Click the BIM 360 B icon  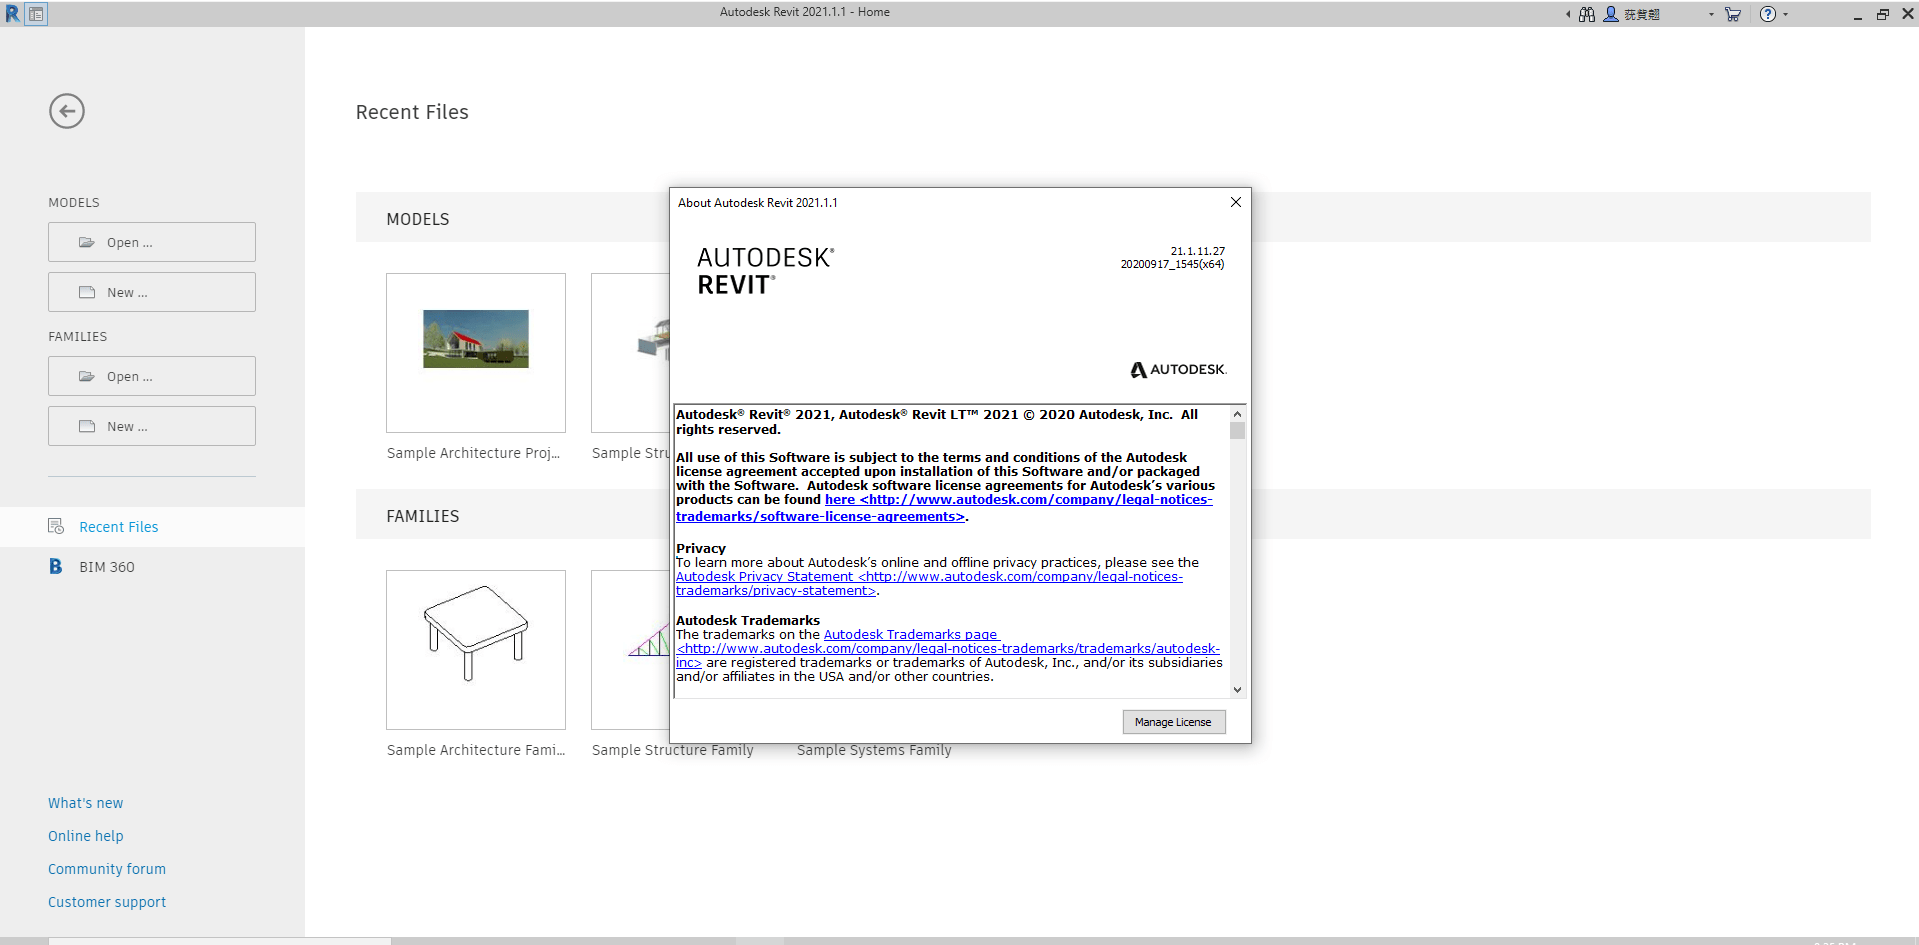point(56,566)
